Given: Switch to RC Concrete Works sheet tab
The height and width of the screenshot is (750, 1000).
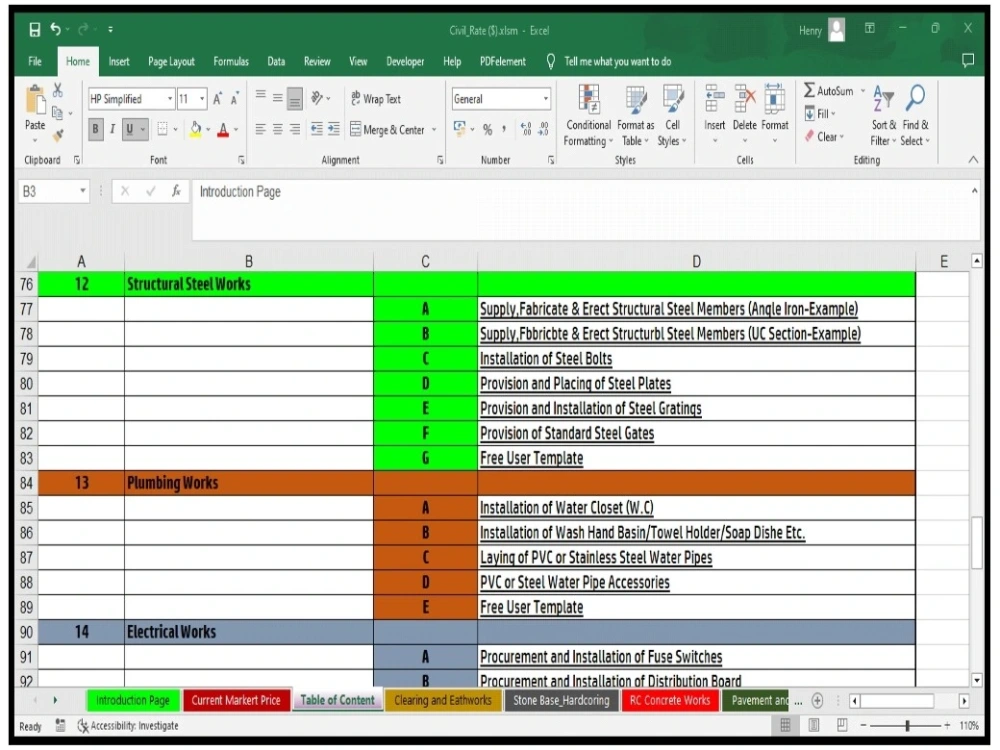Looking at the screenshot, I should (670, 700).
